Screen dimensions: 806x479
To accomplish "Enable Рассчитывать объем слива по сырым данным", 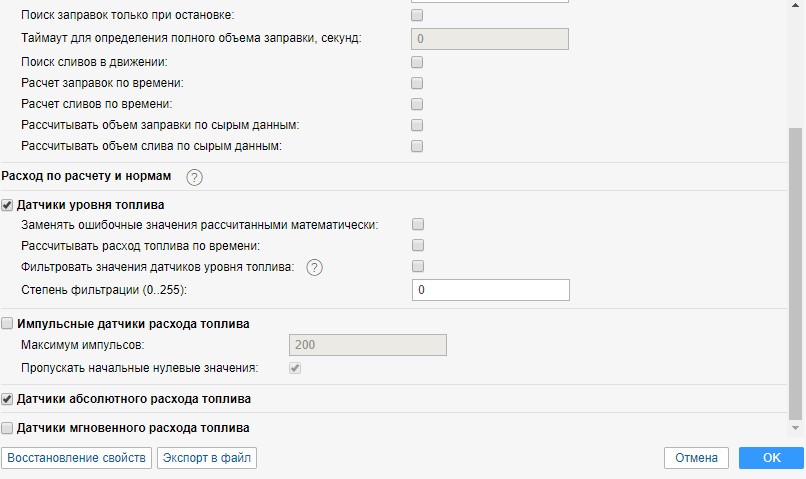I will click(x=417, y=146).
